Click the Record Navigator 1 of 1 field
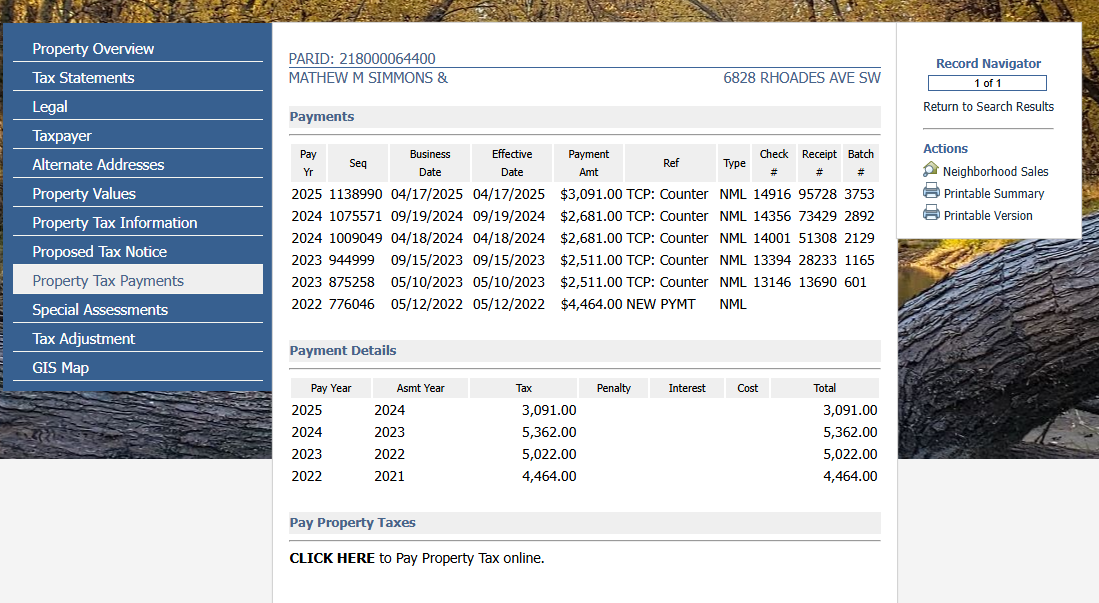 pyautogui.click(x=987, y=83)
